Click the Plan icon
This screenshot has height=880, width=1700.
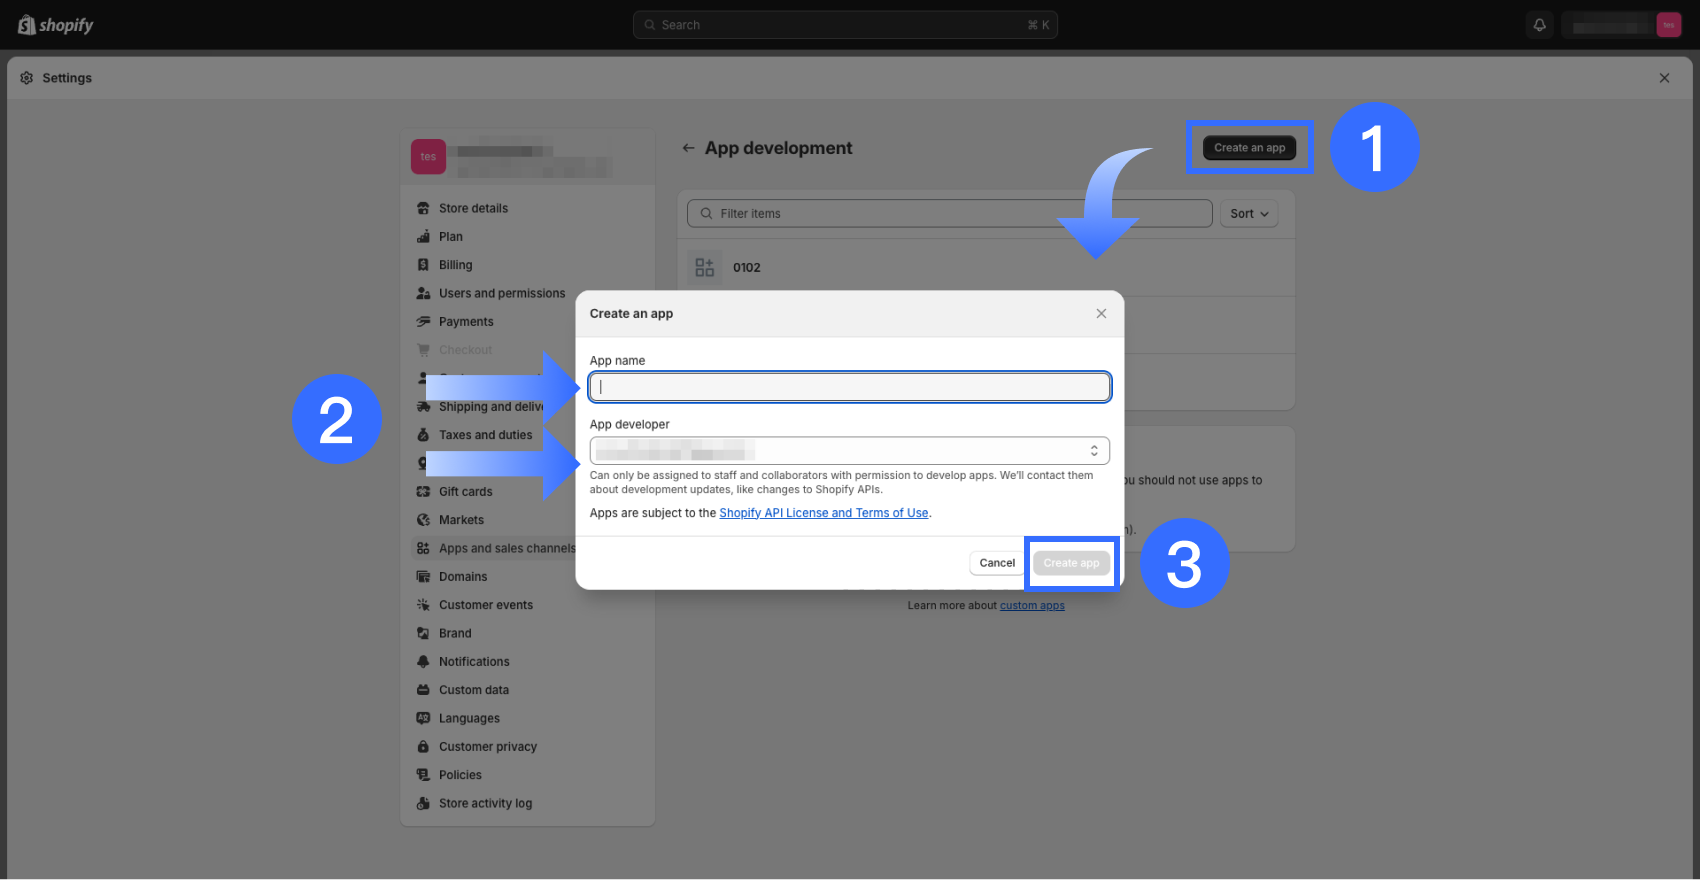click(x=423, y=237)
